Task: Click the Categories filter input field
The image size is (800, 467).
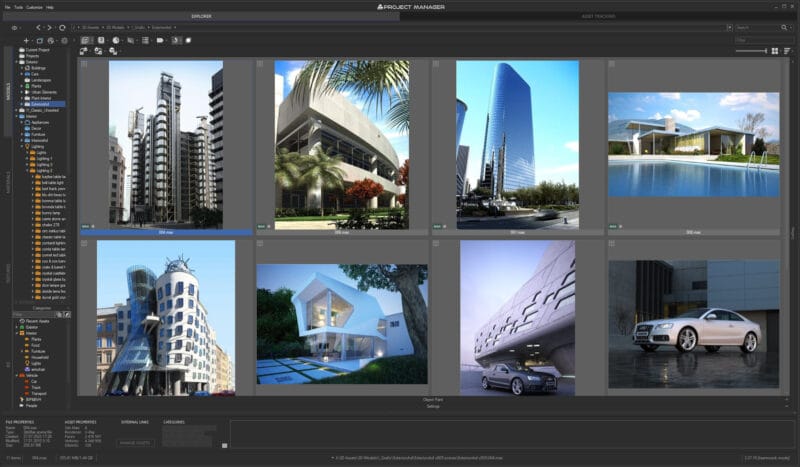Action: click(x=34, y=315)
